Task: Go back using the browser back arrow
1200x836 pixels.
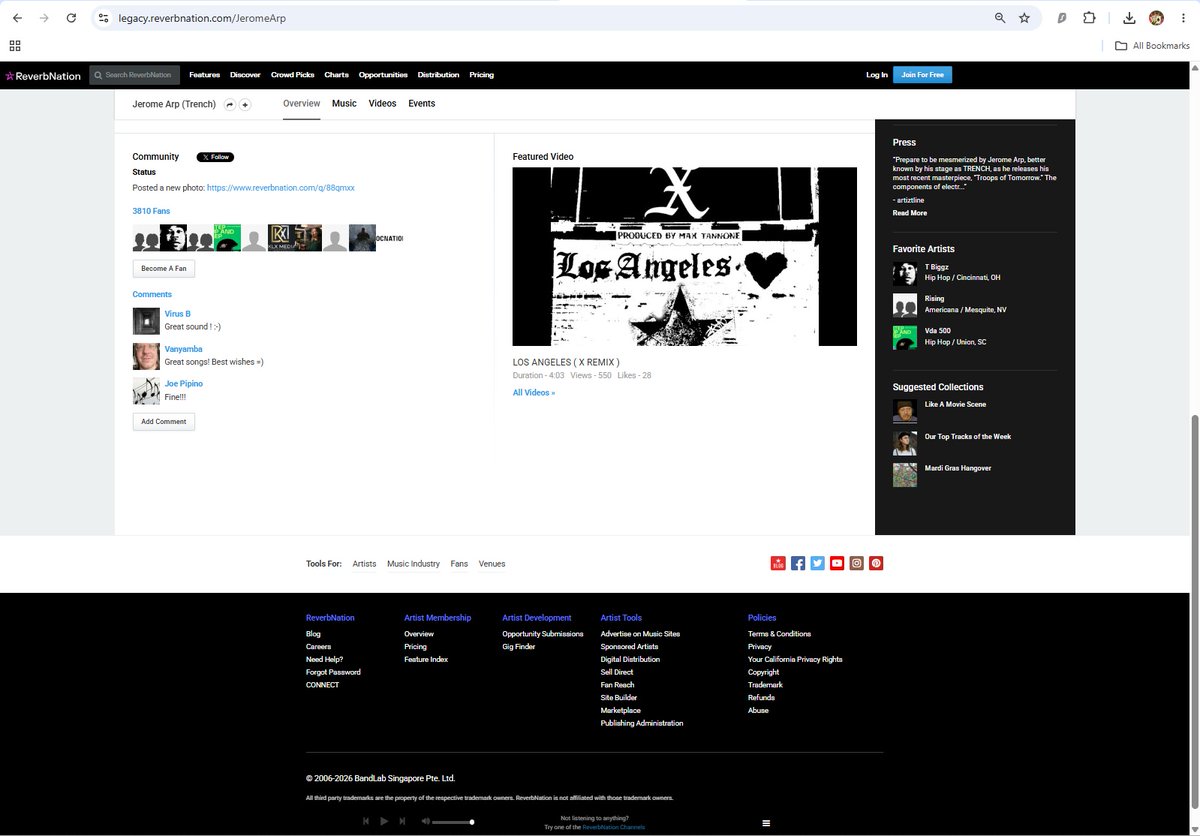Action: tap(17, 18)
